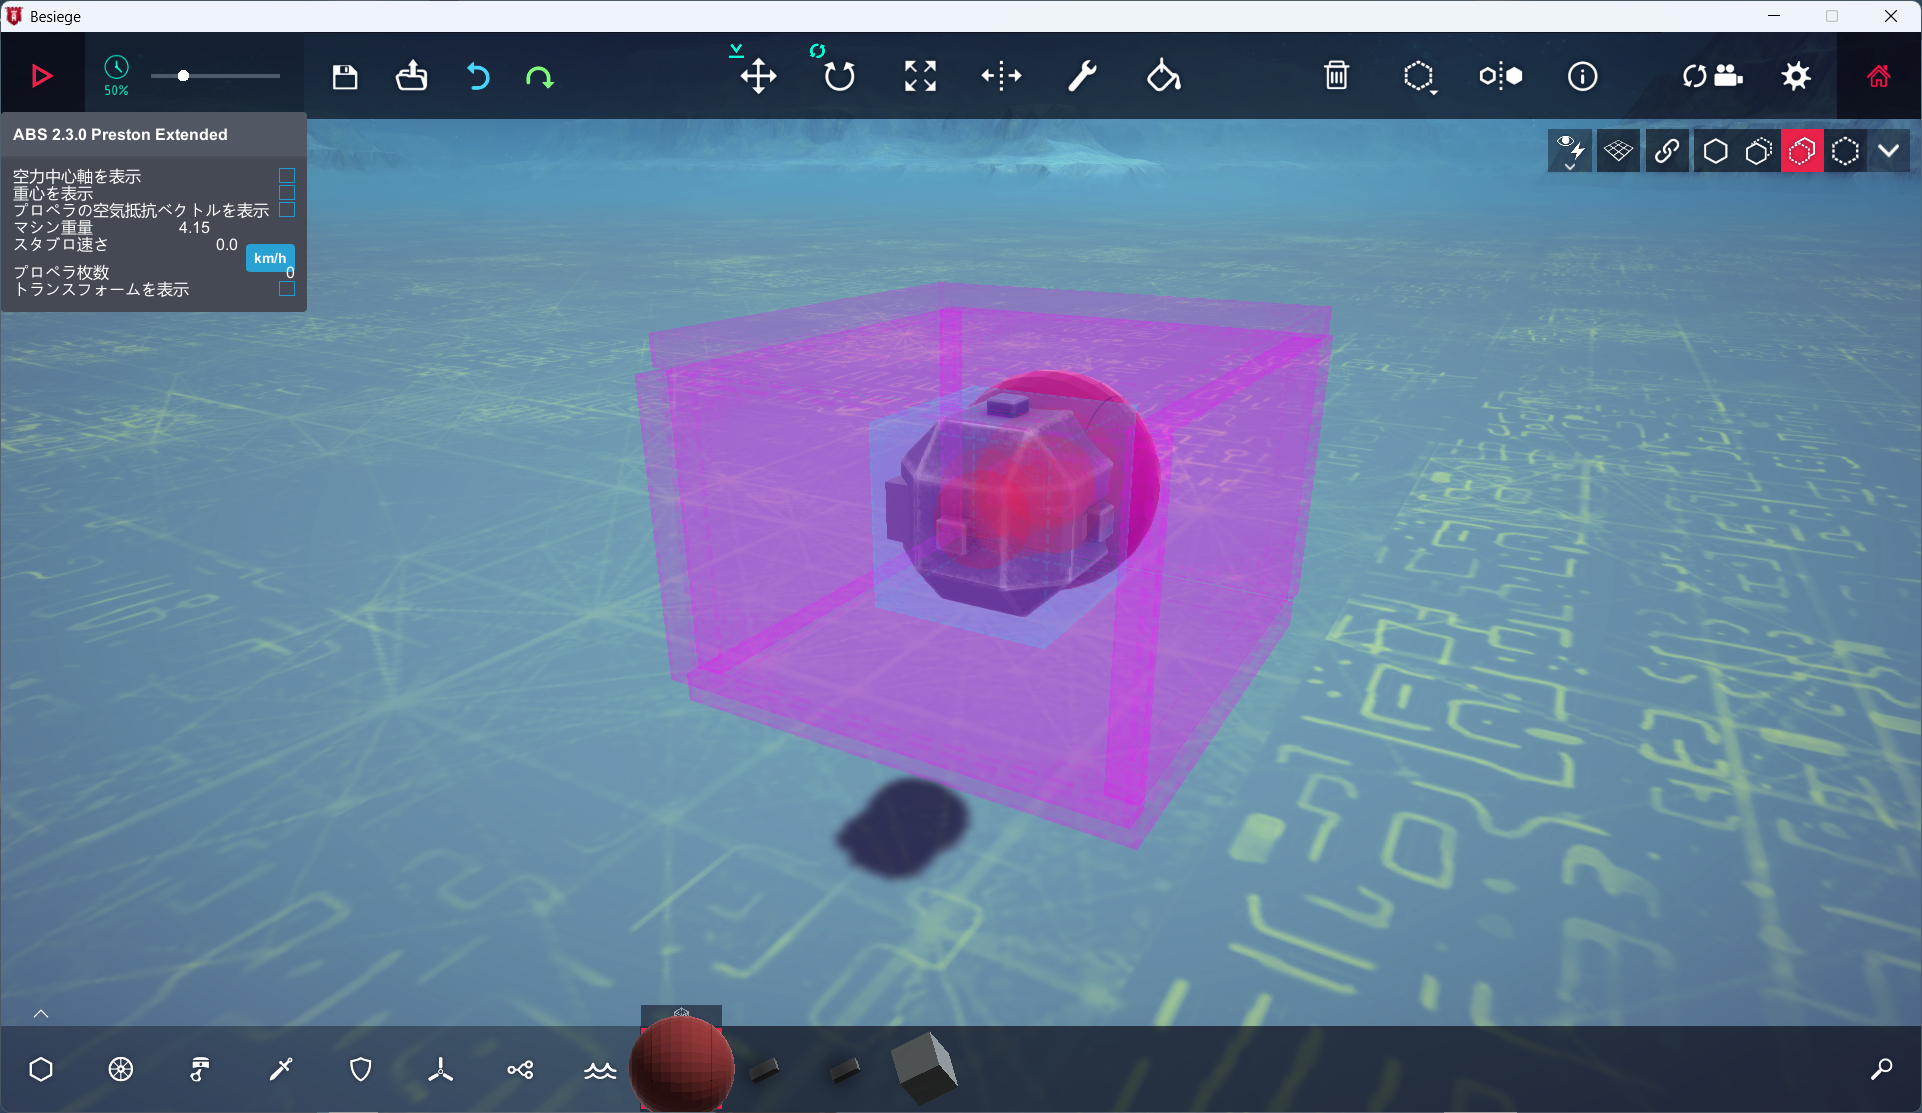Select the rotate tool
Viewport: 1922px width, 1113px height.
(x=839, y=76)
